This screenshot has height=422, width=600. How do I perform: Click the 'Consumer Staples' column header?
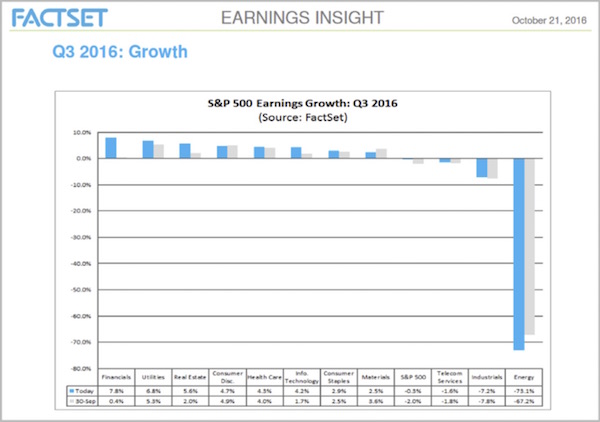pyautogui.click(x=339, y=377)
